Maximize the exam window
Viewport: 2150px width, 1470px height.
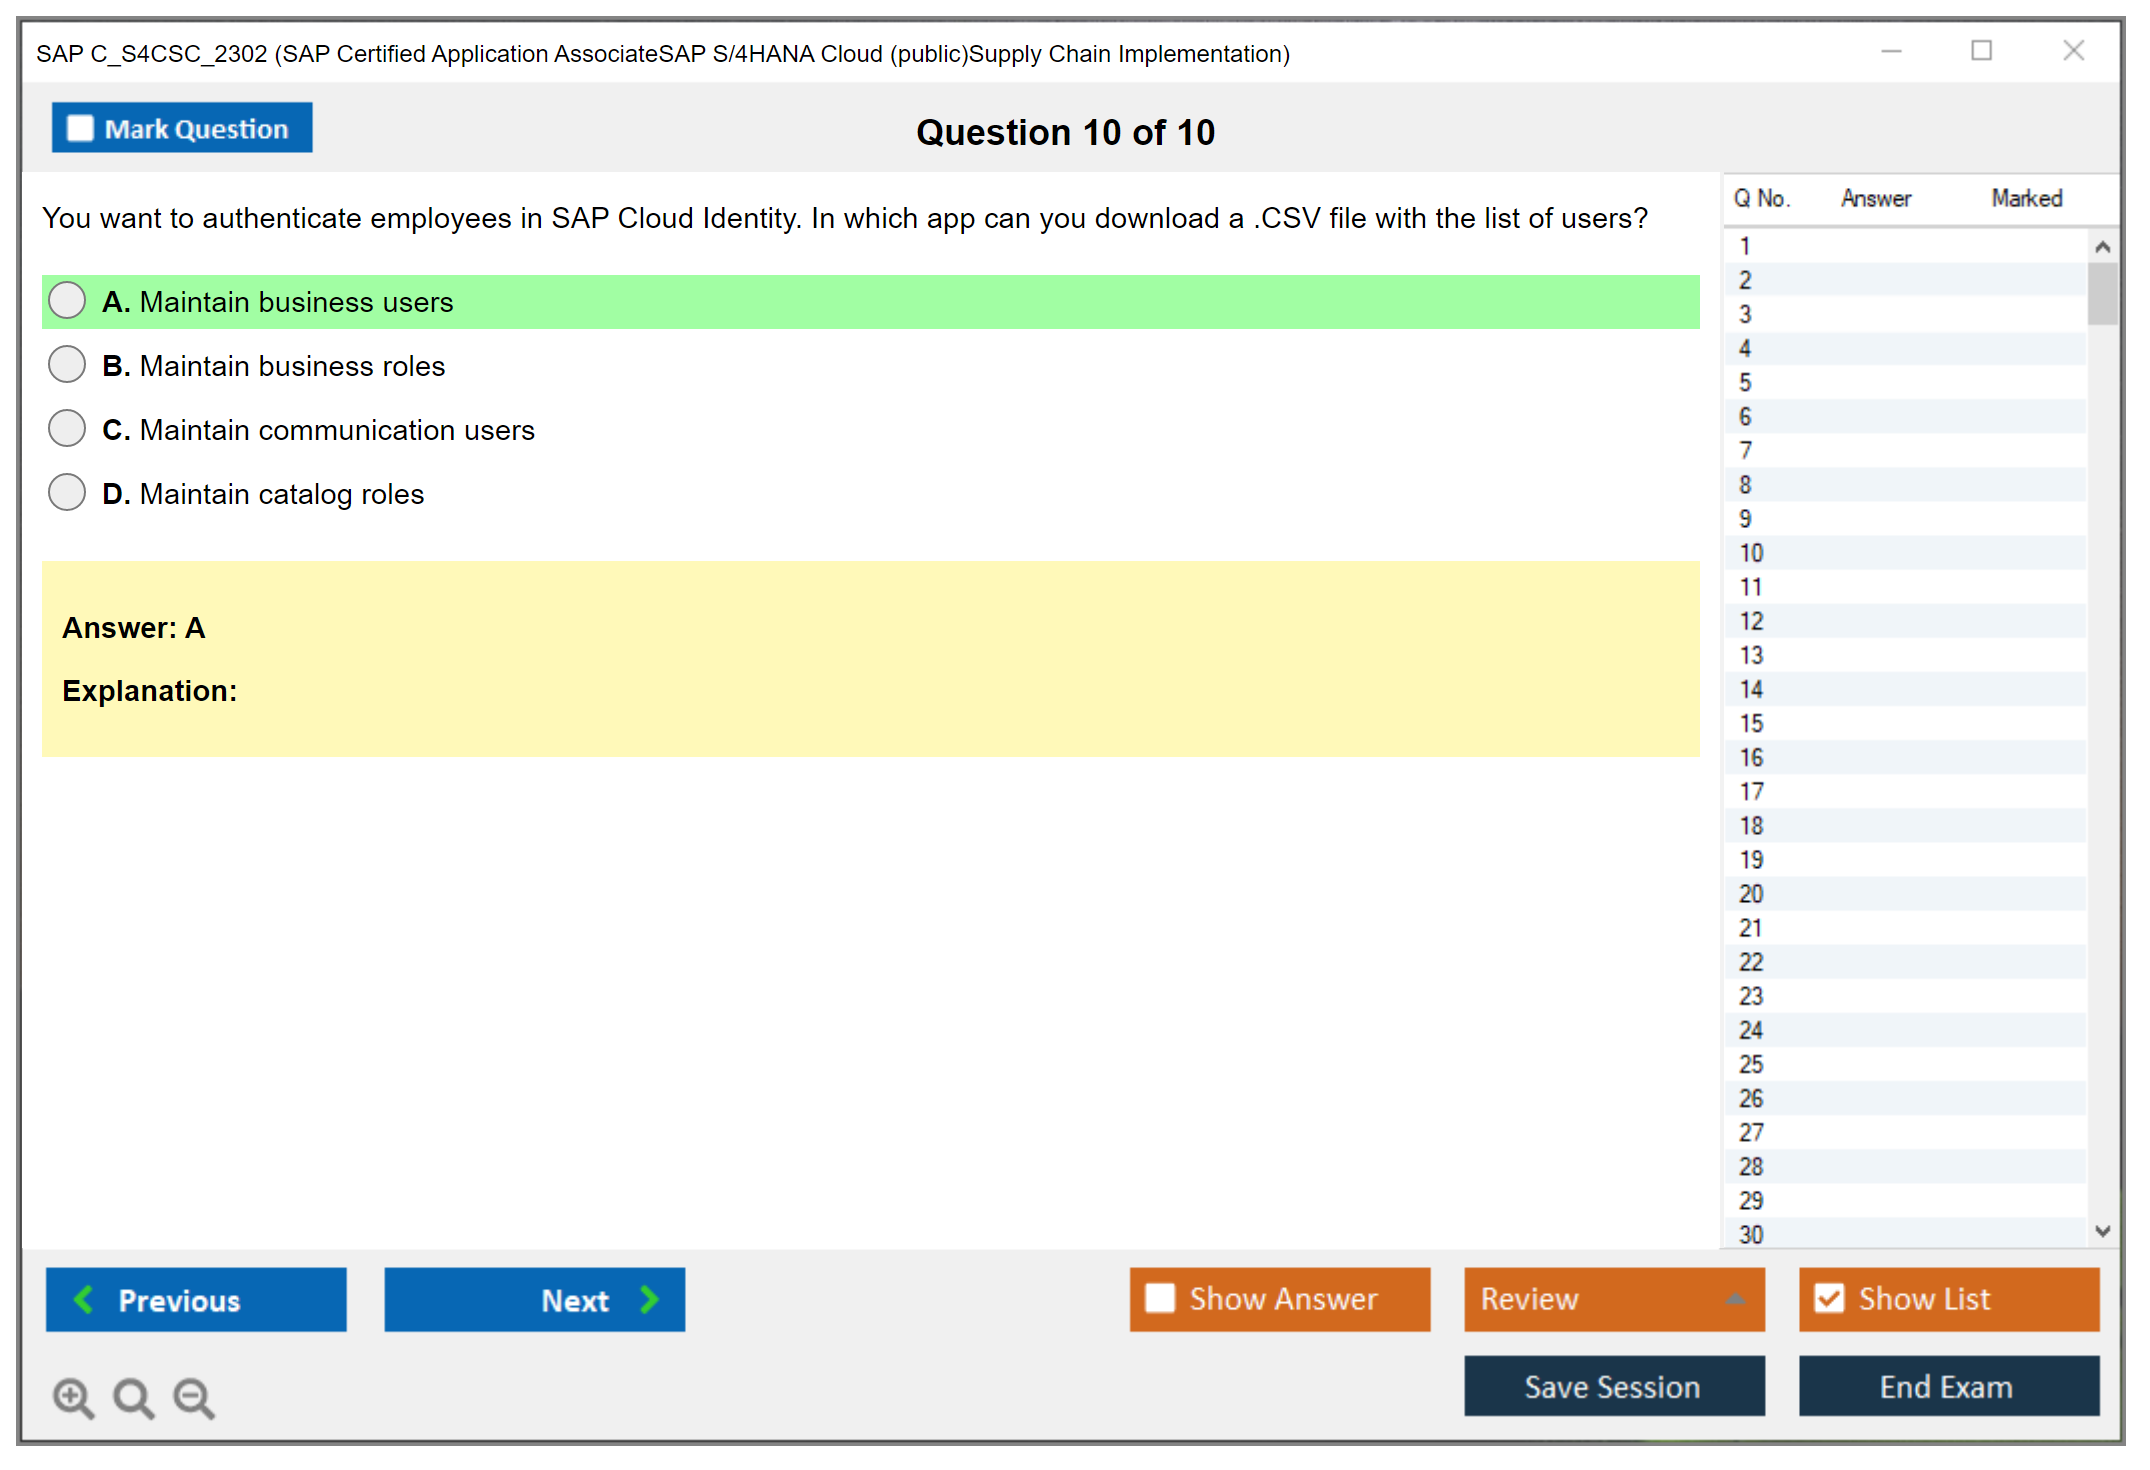point(1981,51)
